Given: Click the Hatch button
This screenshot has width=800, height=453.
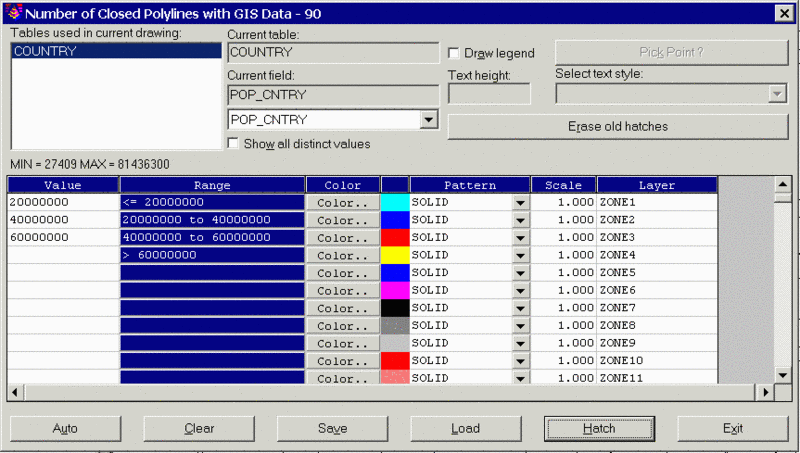Looking at the screenshot, I should tap(599, 429).
